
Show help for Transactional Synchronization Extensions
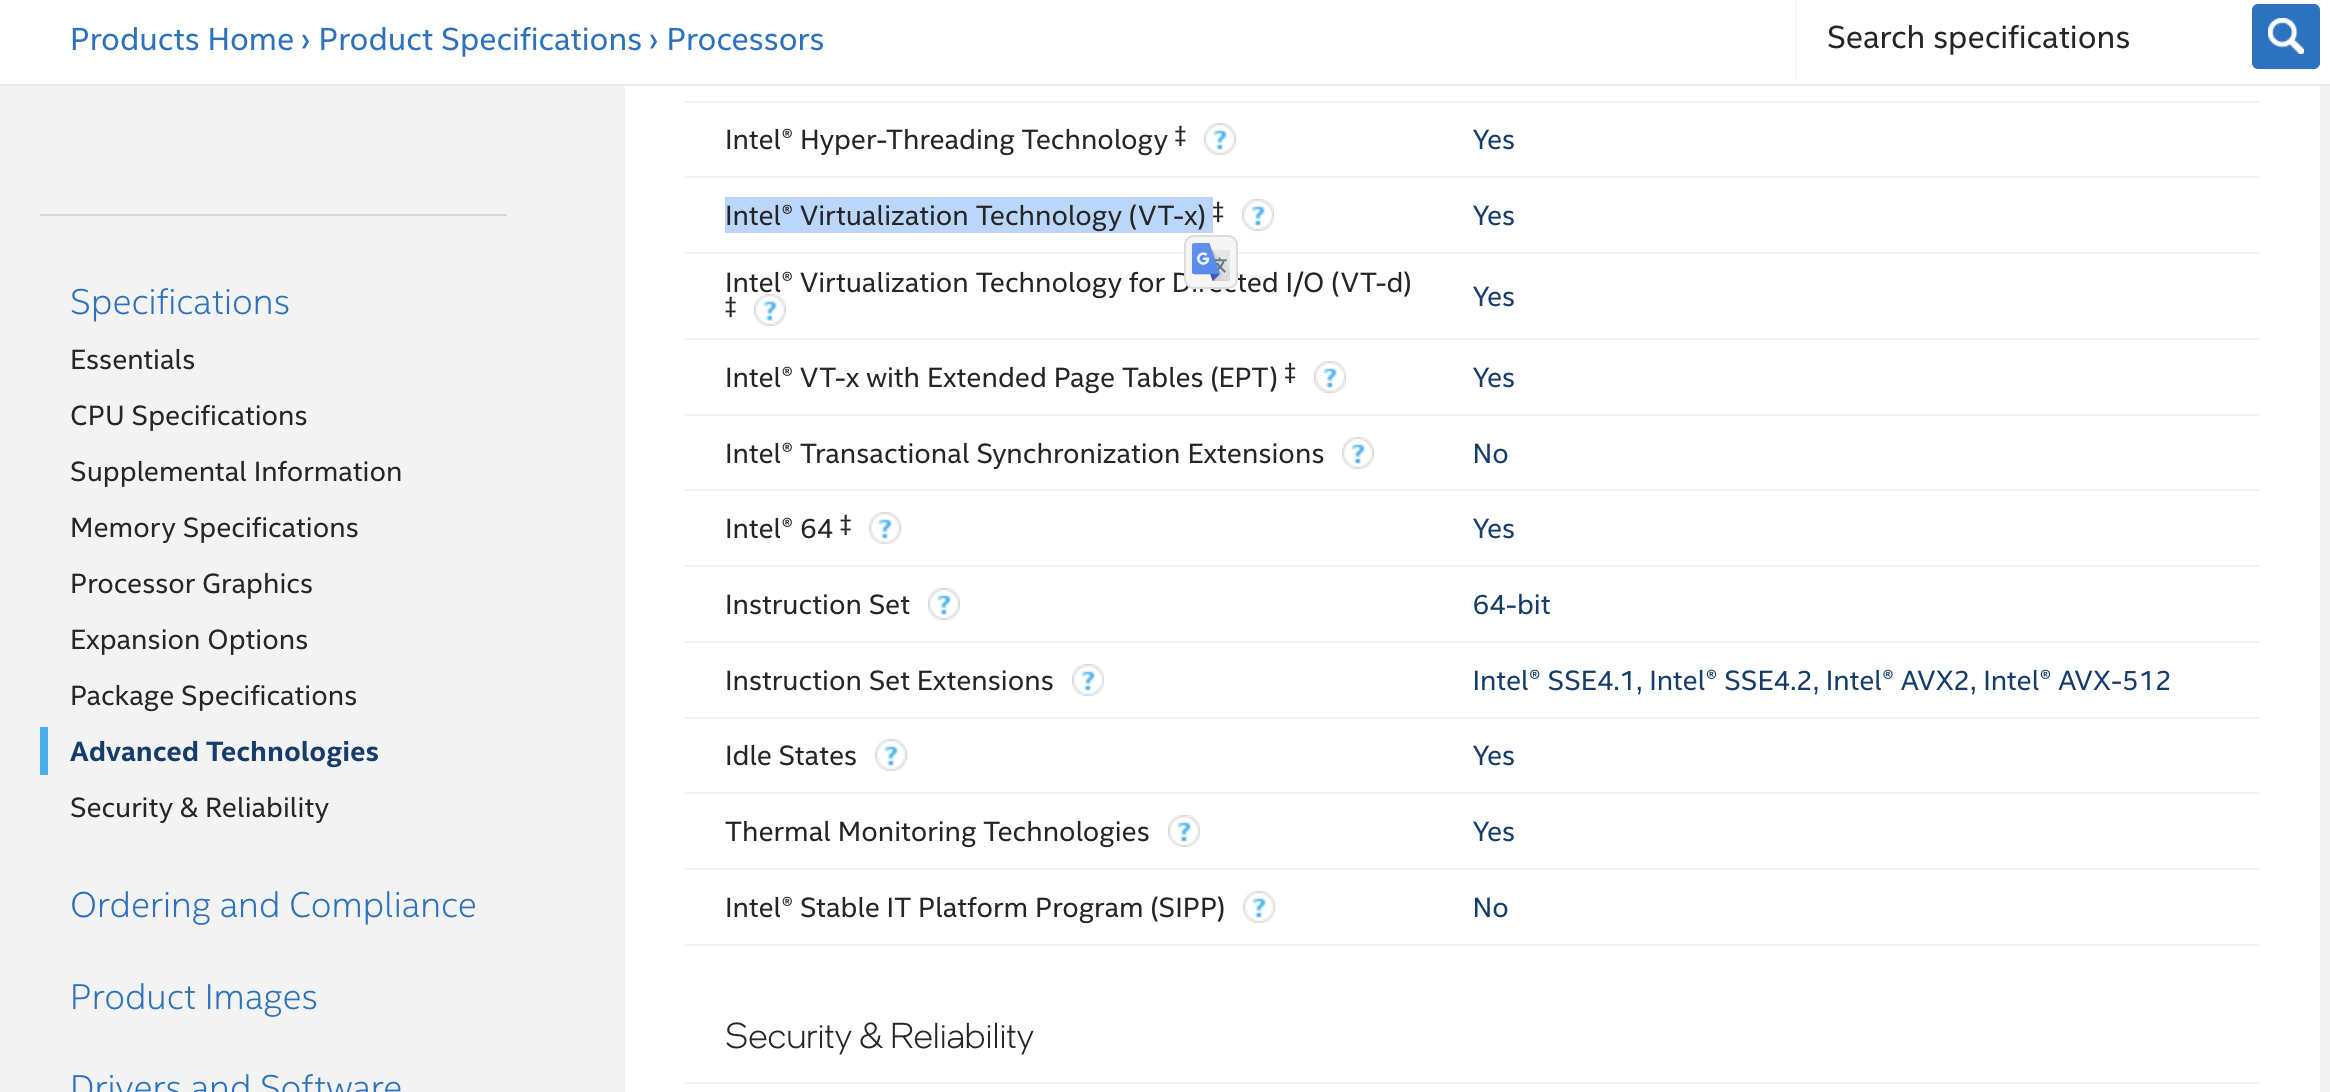coord(1357,453)
